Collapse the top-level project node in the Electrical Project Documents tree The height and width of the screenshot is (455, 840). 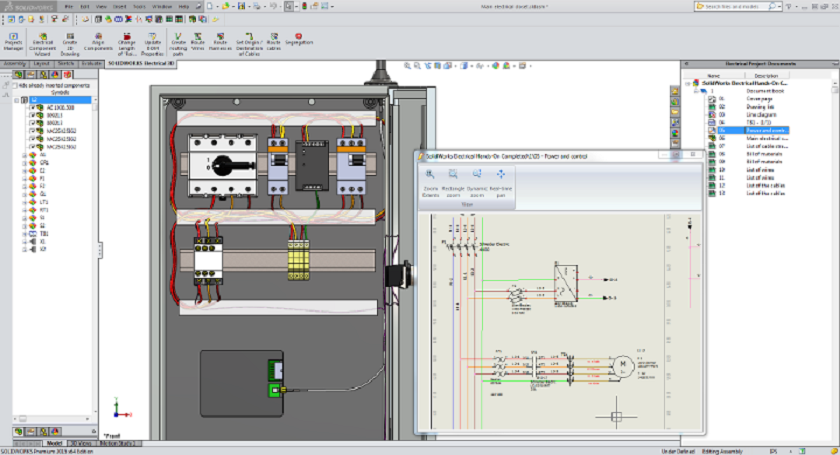pyautogui.click(x=688, y=83)
